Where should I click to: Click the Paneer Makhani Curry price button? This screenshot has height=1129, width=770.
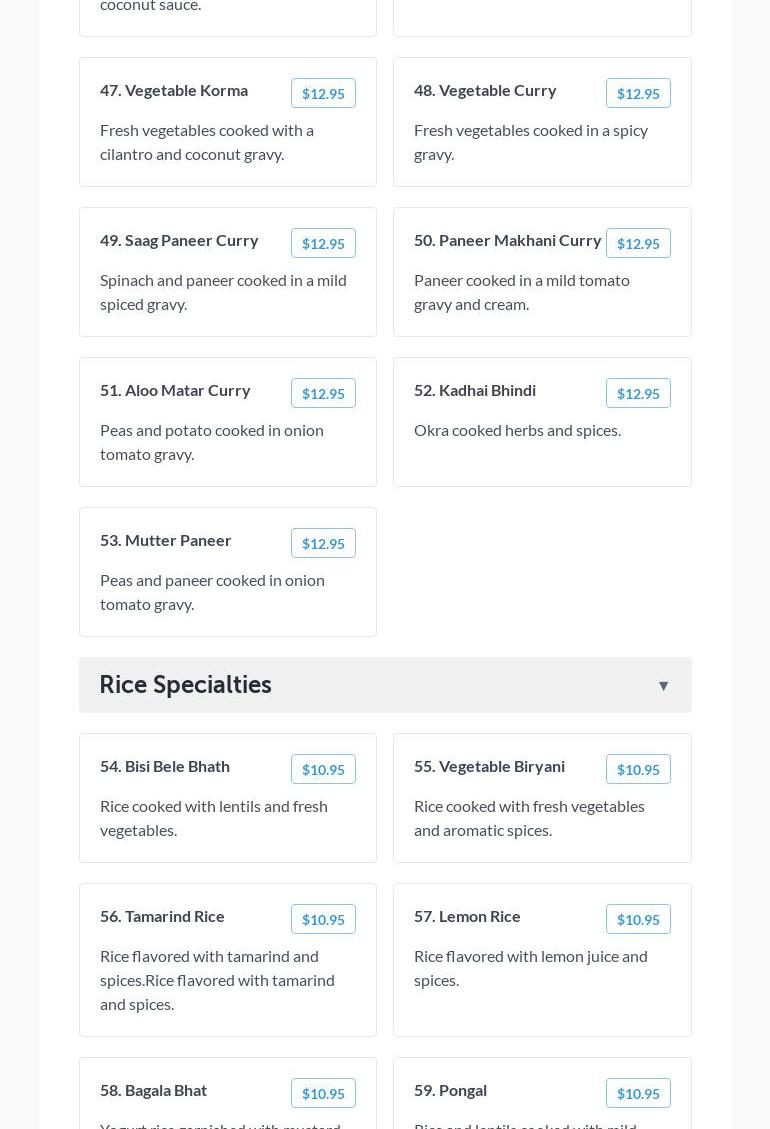[638, 243]
